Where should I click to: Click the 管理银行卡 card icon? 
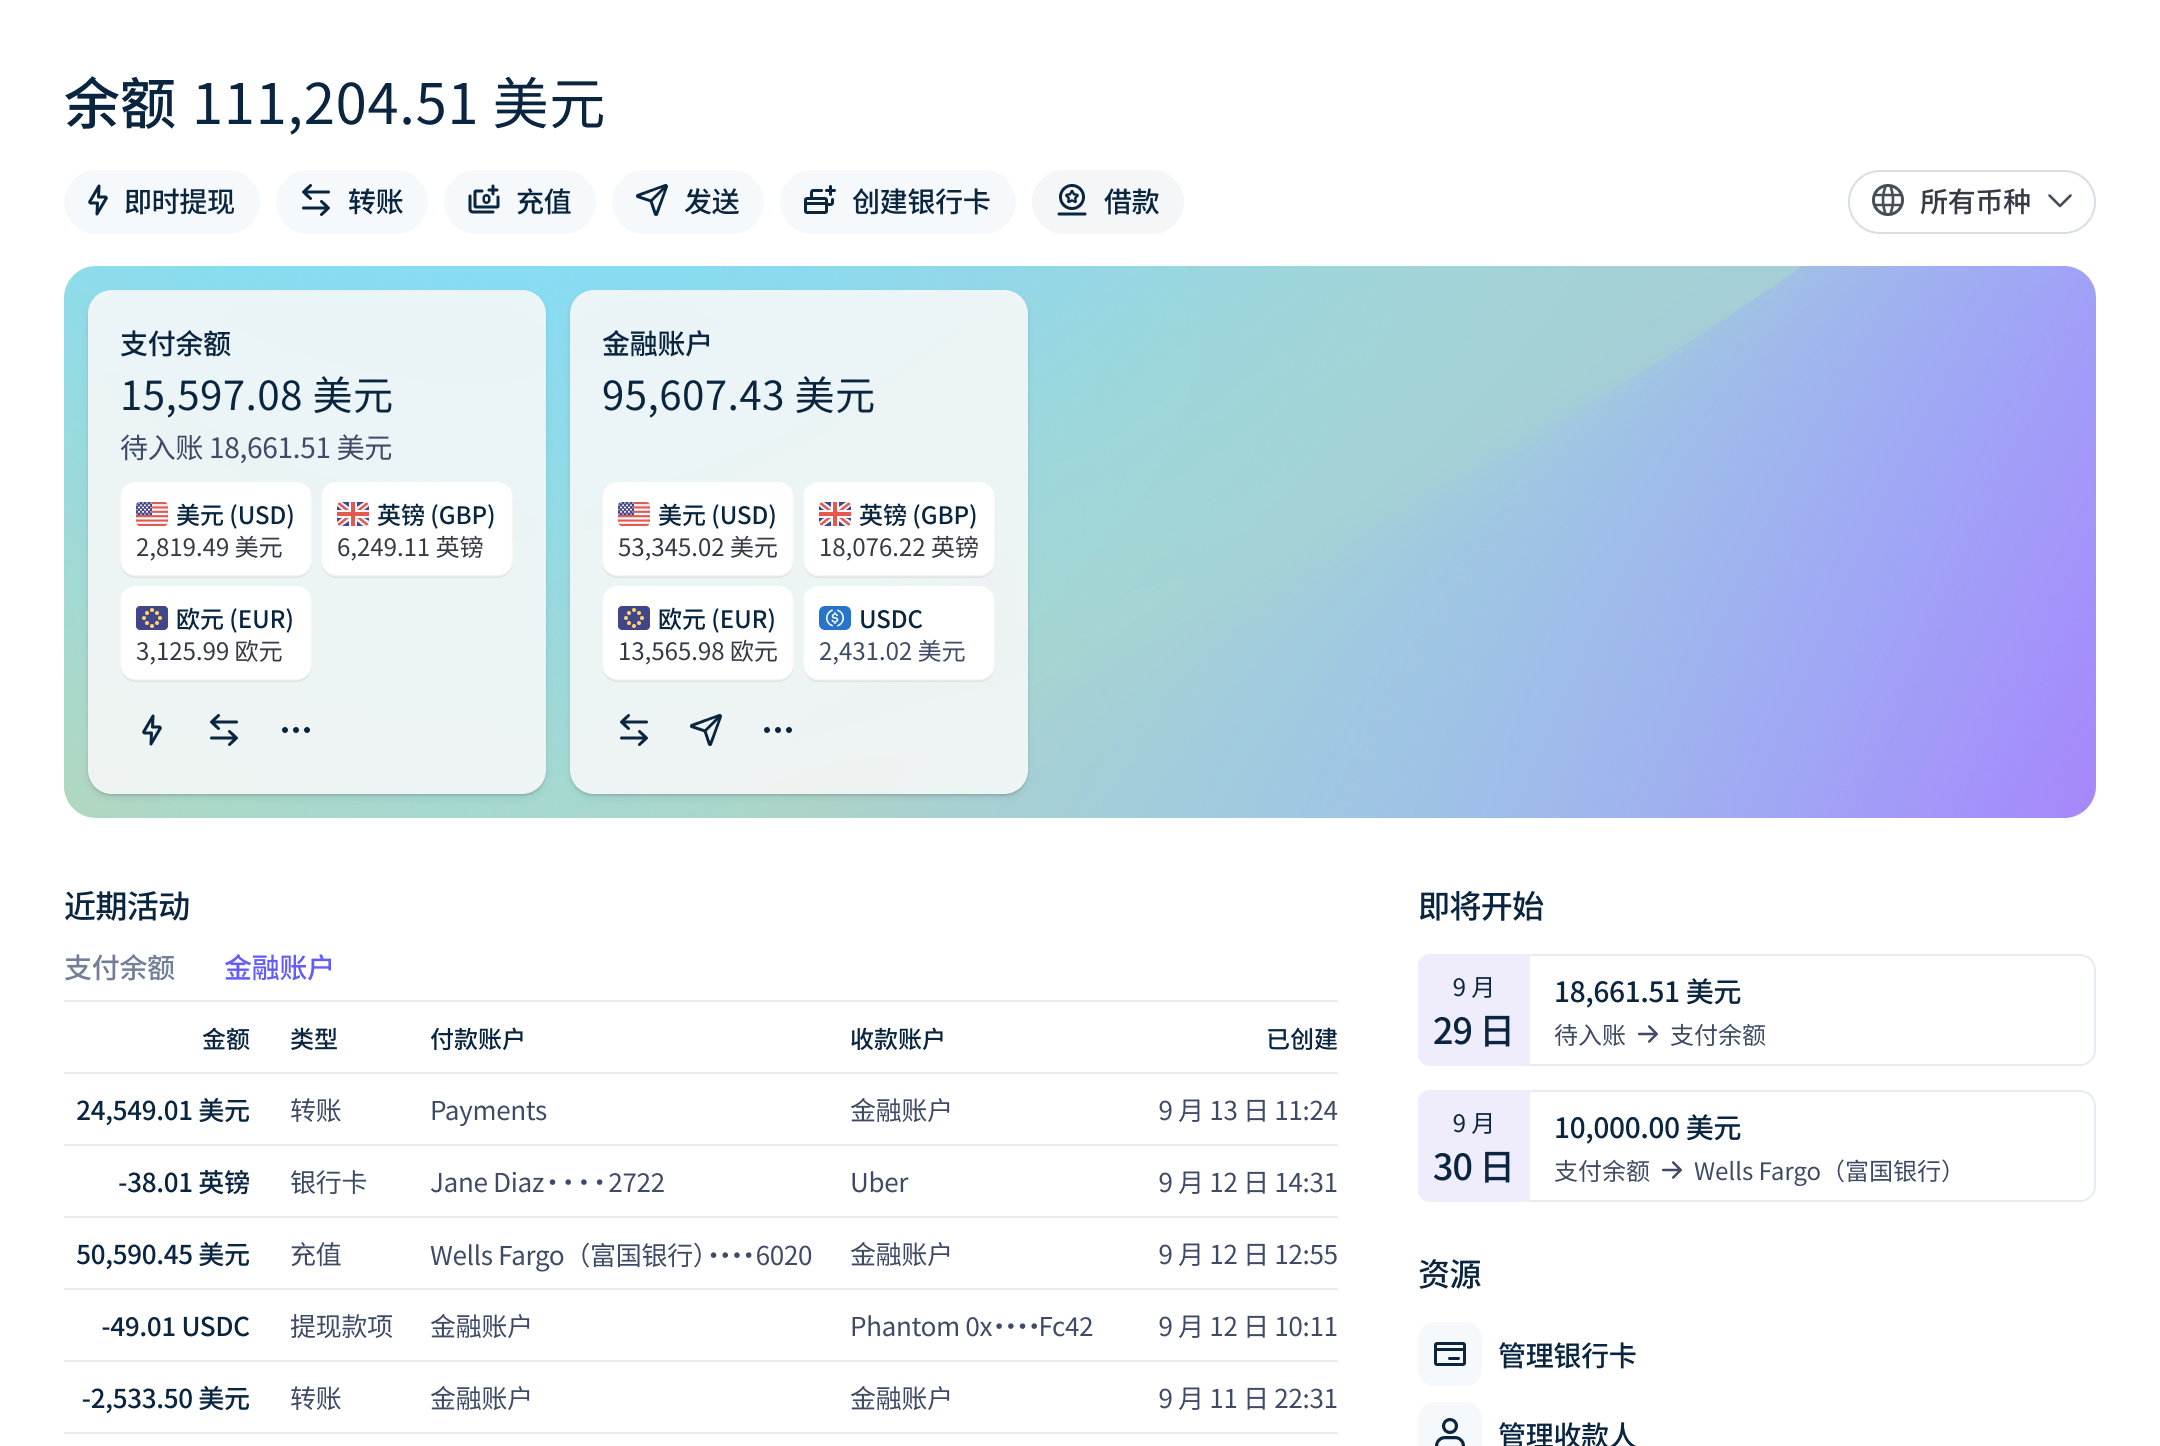click(1450, 1354)
